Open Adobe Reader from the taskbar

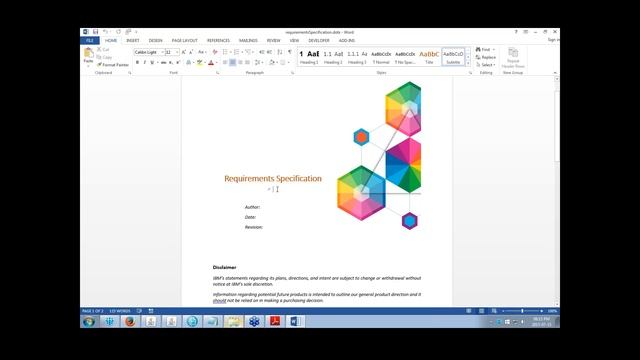coord(275,322)
